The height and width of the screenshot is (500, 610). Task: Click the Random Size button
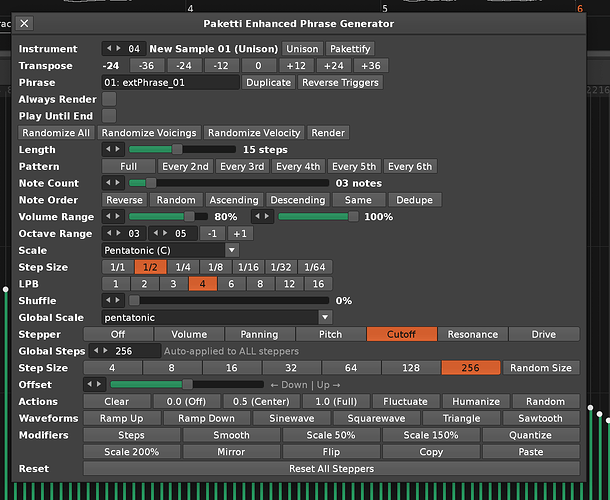tap(541, 368)
